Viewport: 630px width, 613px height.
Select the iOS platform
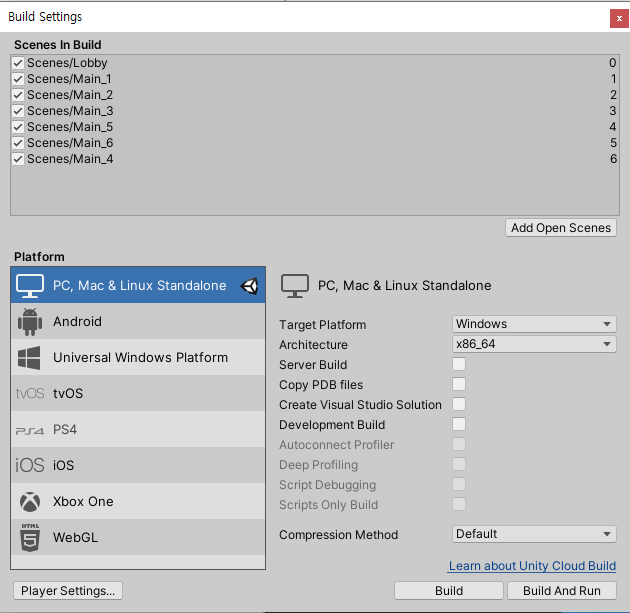(x=138, y=465)
